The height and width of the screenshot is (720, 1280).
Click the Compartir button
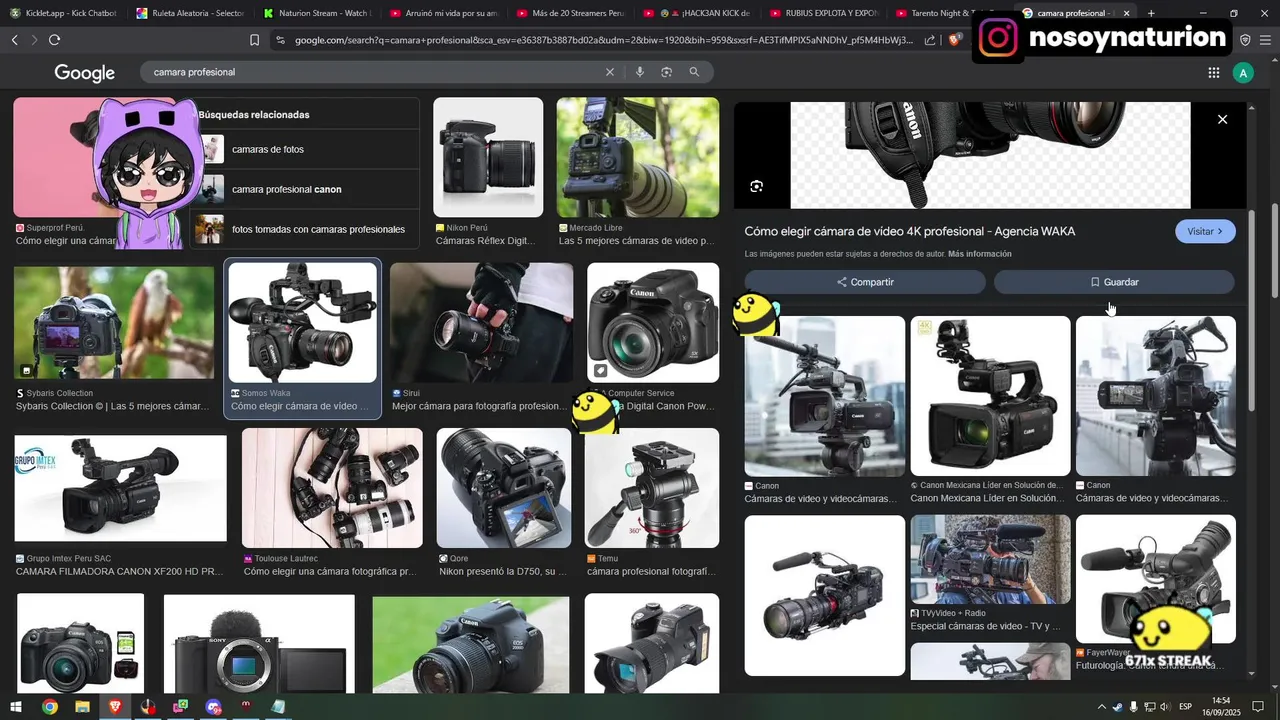[865, 282]
